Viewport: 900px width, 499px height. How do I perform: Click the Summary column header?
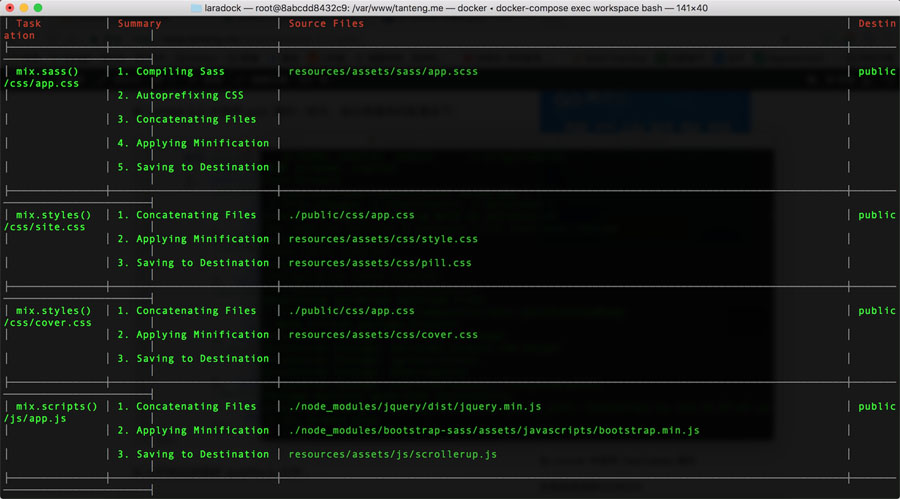pyautogui.click(x=139, y=23)
